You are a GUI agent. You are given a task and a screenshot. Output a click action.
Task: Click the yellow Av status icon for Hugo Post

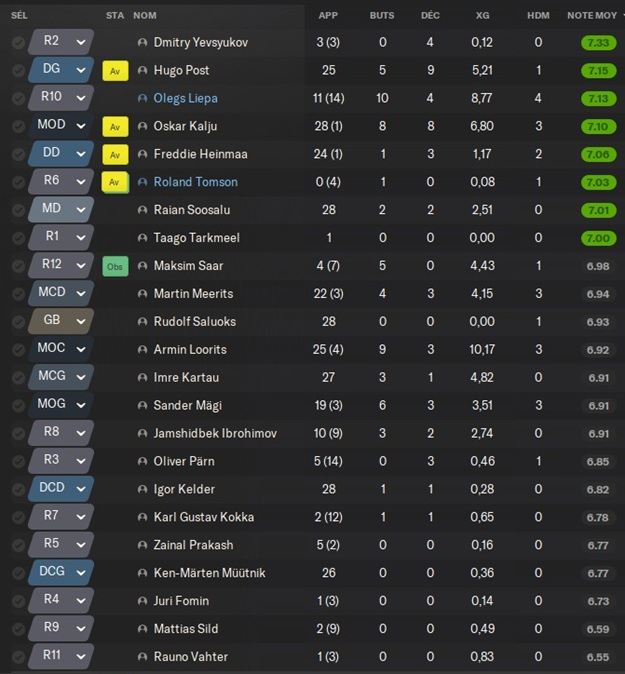click(115, 71)
